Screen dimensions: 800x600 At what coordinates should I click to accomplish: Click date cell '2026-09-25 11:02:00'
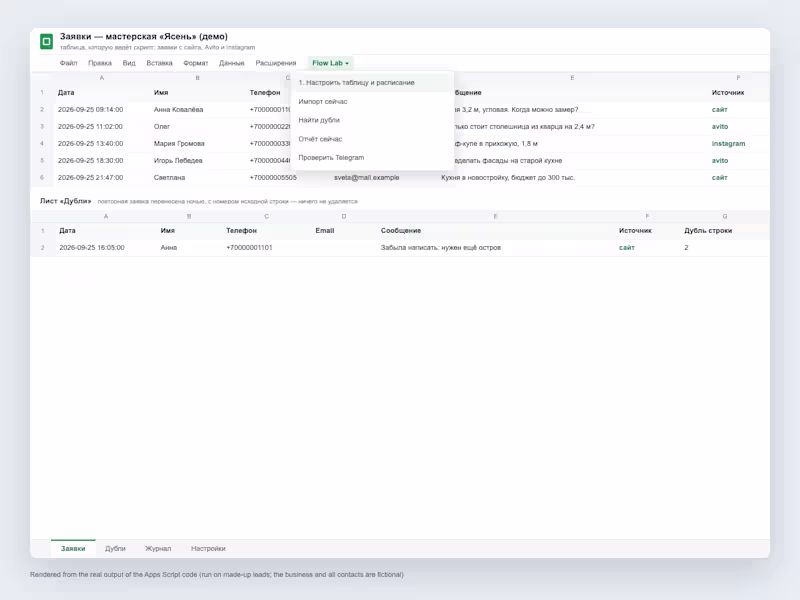click(x=102, y=127)
